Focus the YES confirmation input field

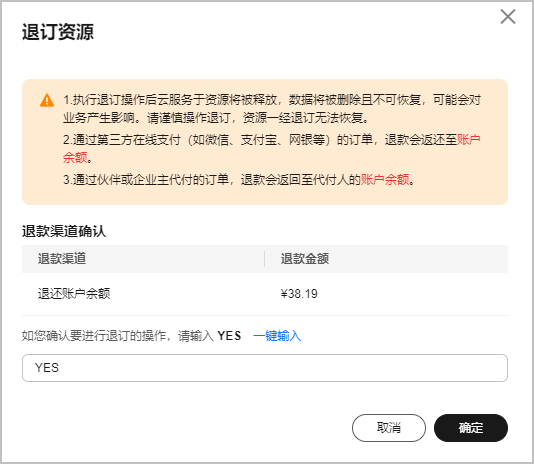pos(265,368)
